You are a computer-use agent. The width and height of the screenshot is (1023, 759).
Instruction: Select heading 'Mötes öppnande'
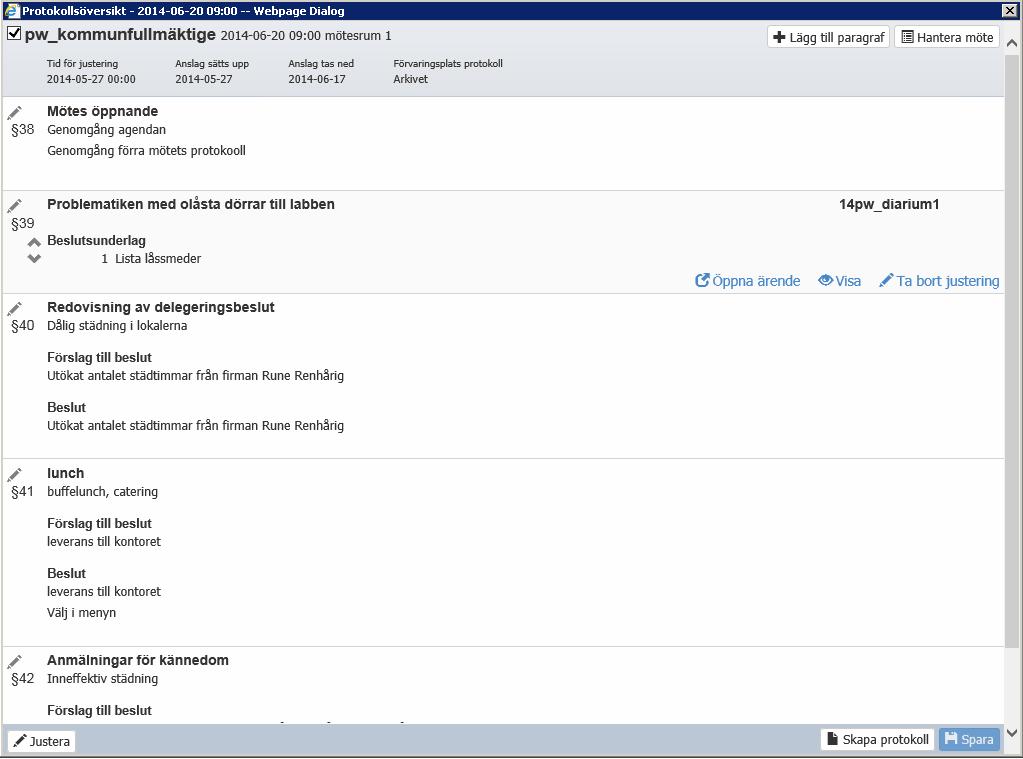point(102,111)
